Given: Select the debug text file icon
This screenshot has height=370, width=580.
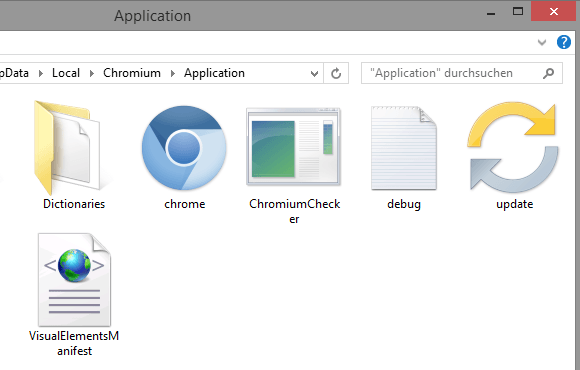Looking at the screenshot, I should tap(404, 148).
